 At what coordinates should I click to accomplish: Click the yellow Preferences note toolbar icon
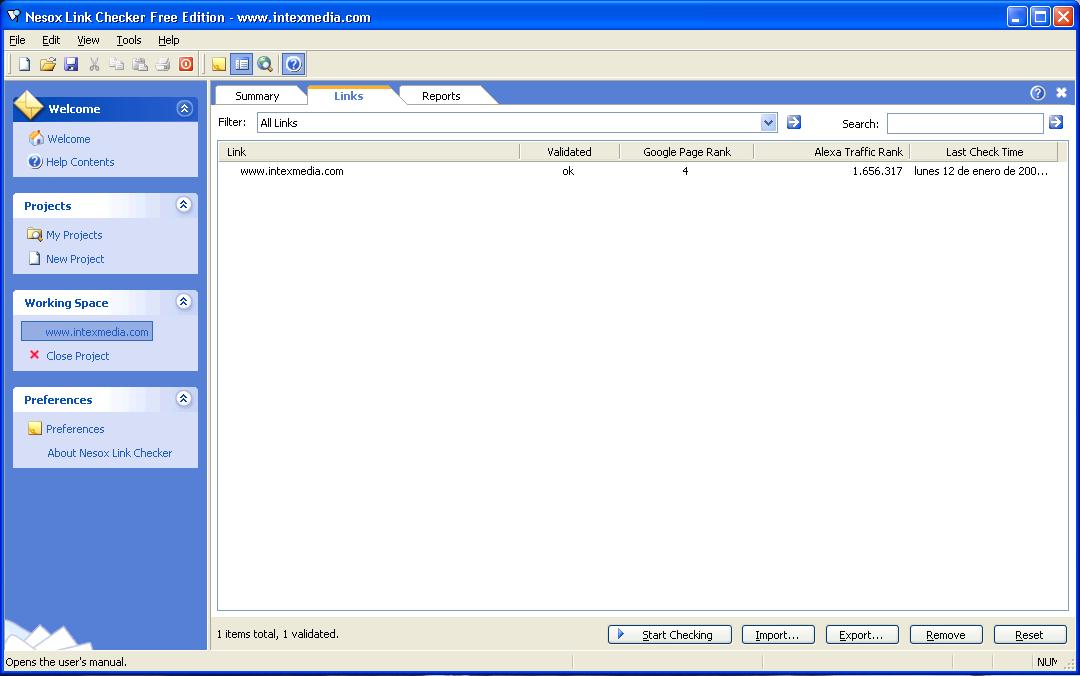click(218, 64)
